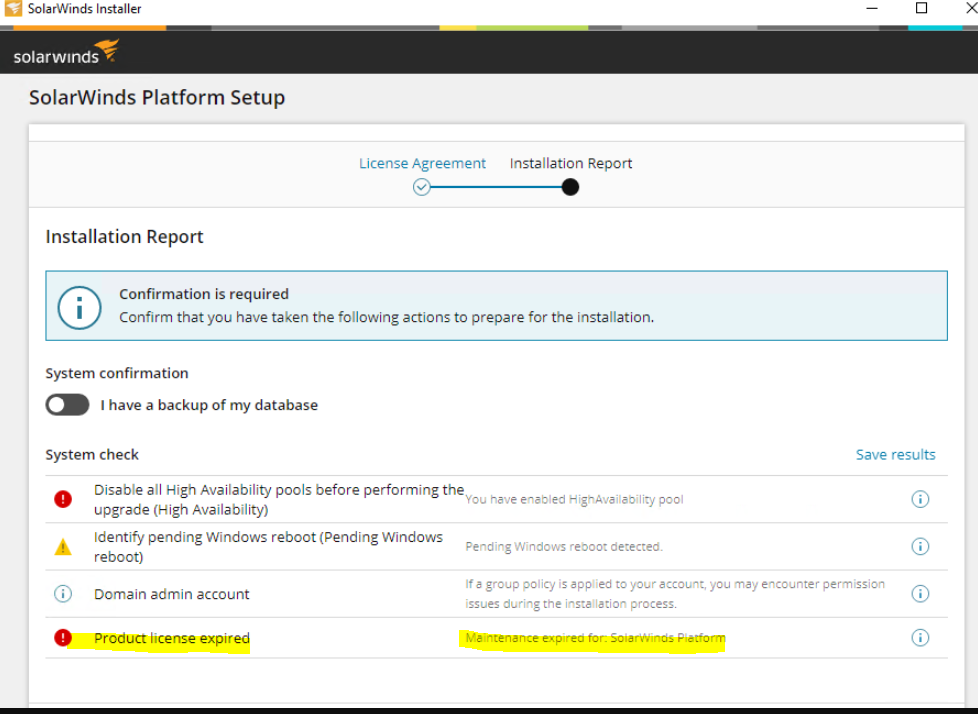978x714 pixels.
Task: Click the License Agreement completed checkmark circle
Action: click(x=422, y=187)
